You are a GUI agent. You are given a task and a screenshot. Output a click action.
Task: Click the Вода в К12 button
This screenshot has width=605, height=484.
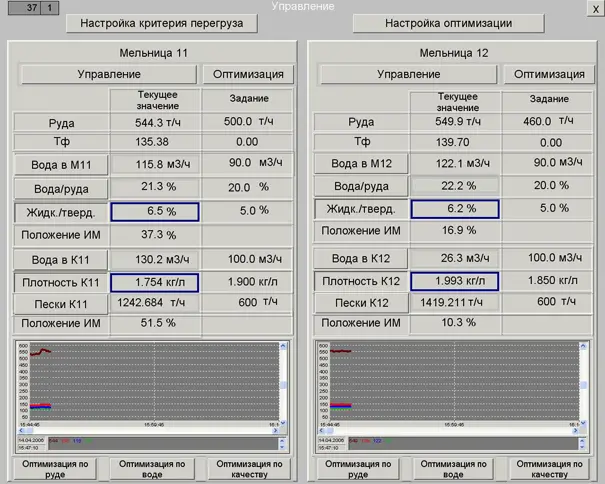[x=360, y=258]
